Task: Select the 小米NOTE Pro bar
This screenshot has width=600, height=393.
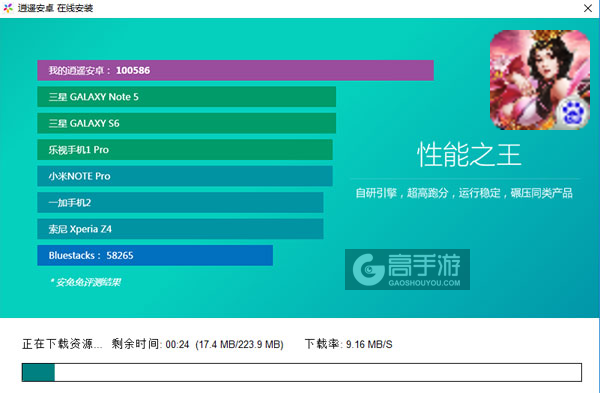Action: pyautogui.click(x=185, y=176)
